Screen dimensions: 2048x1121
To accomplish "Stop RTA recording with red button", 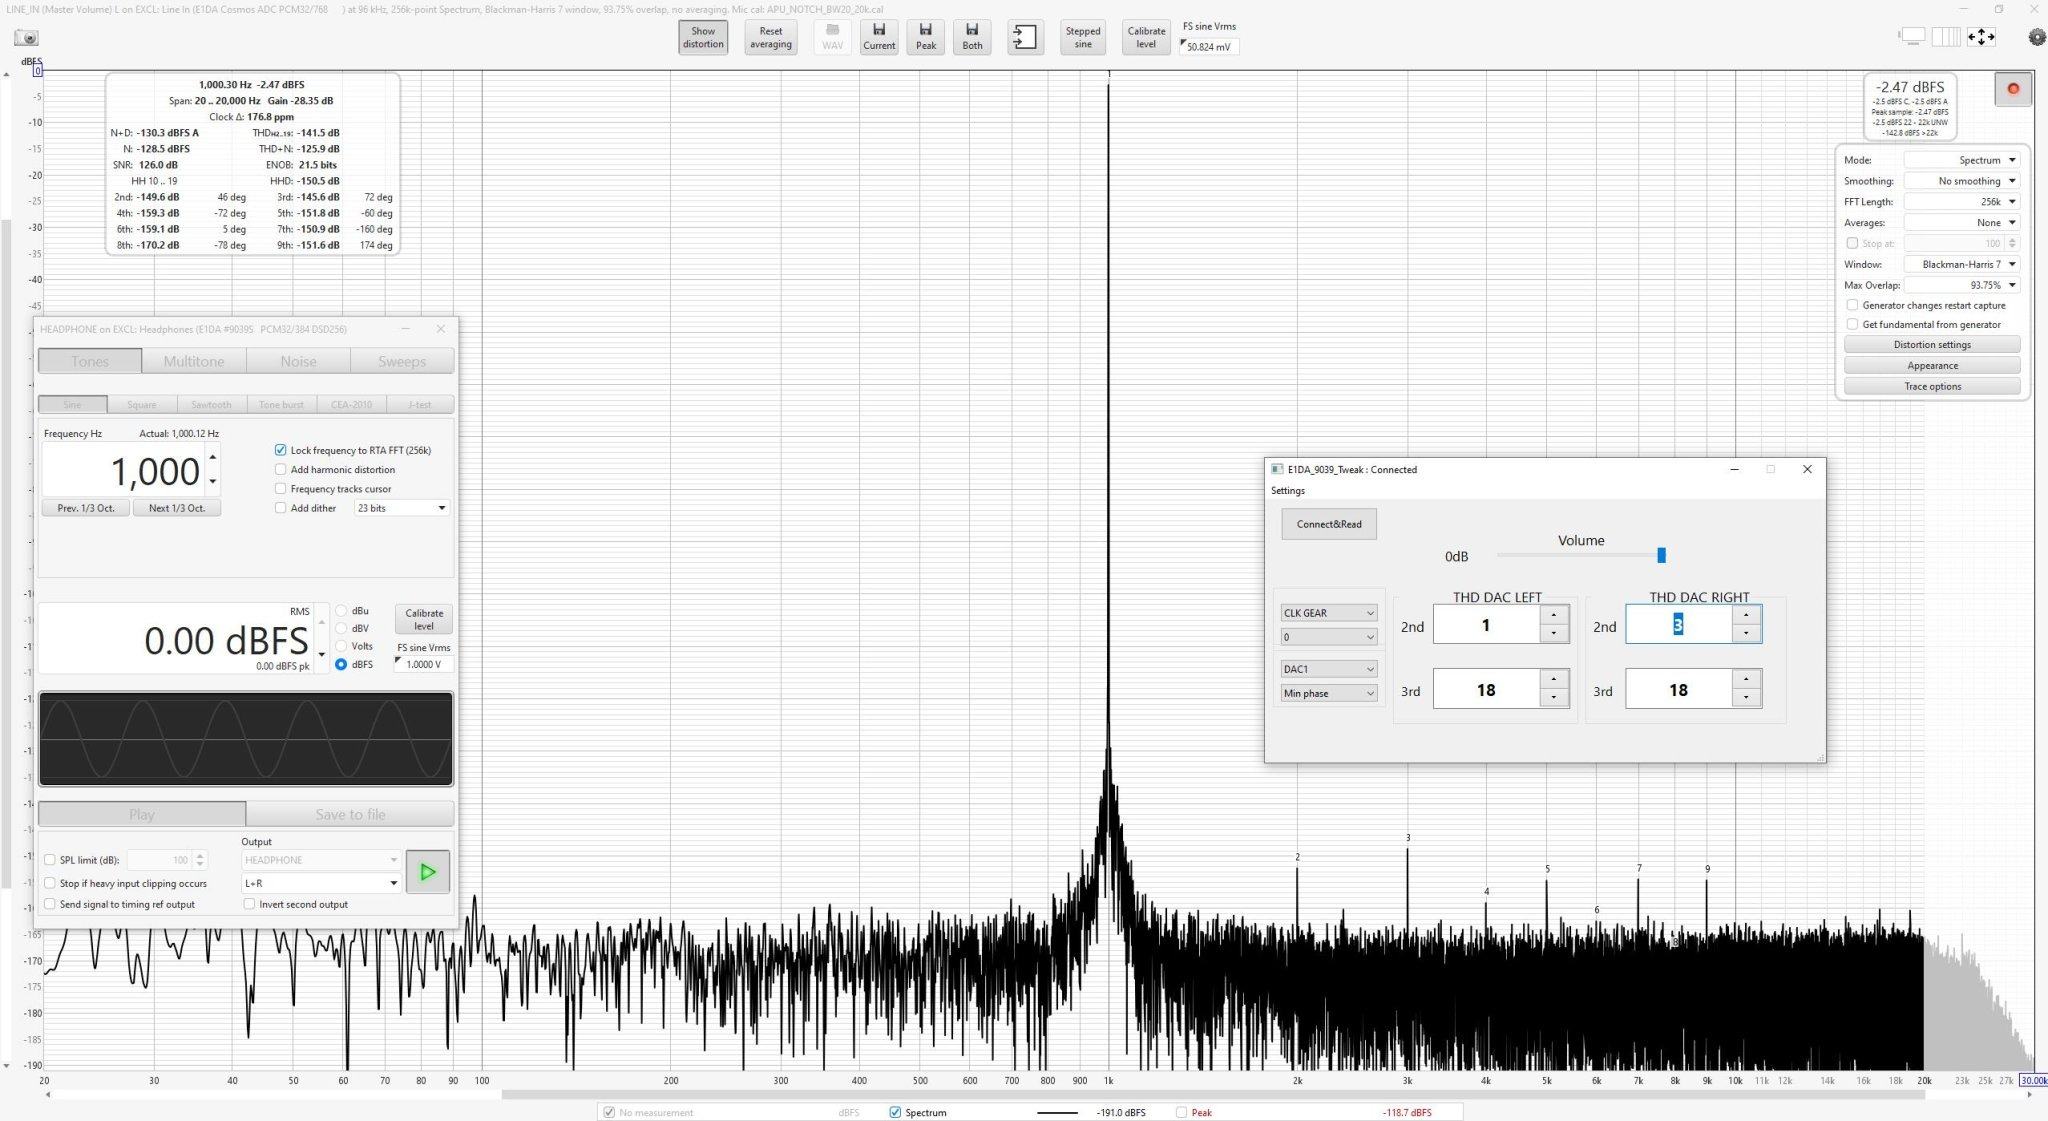I will (2013, 89).
